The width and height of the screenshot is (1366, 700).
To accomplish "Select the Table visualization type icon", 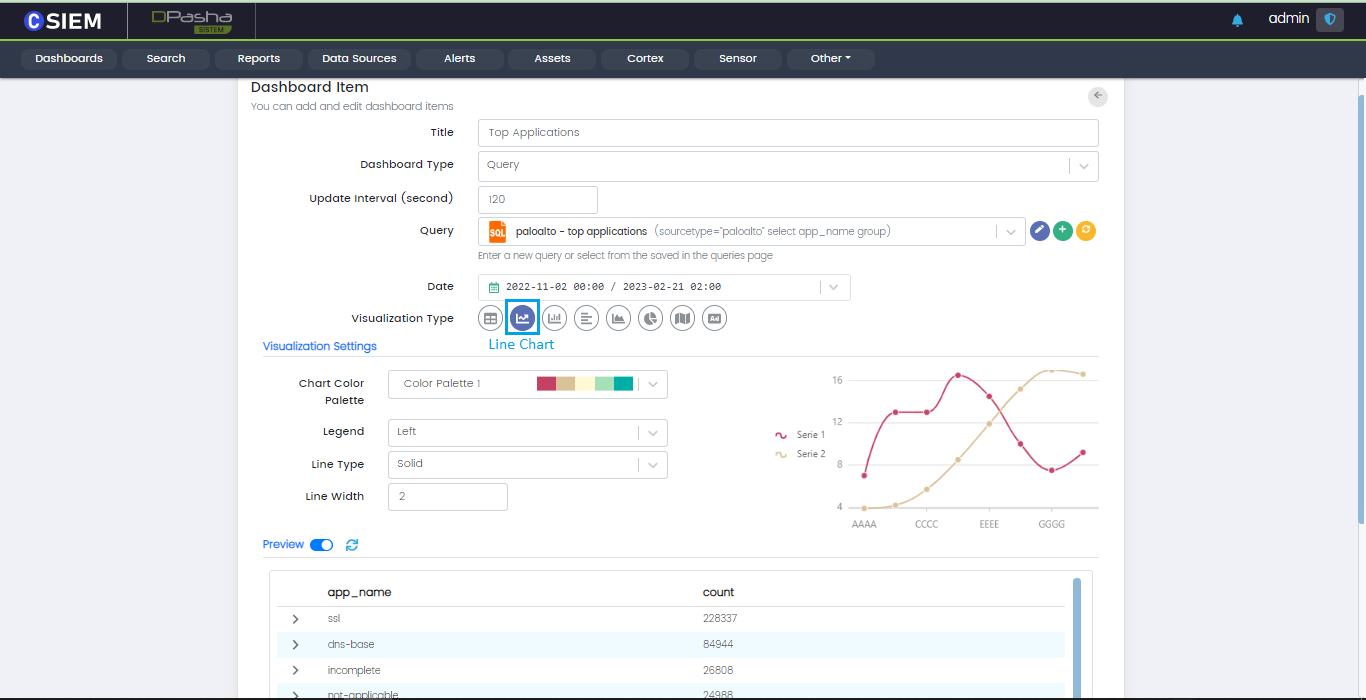I will pos(490,318).
